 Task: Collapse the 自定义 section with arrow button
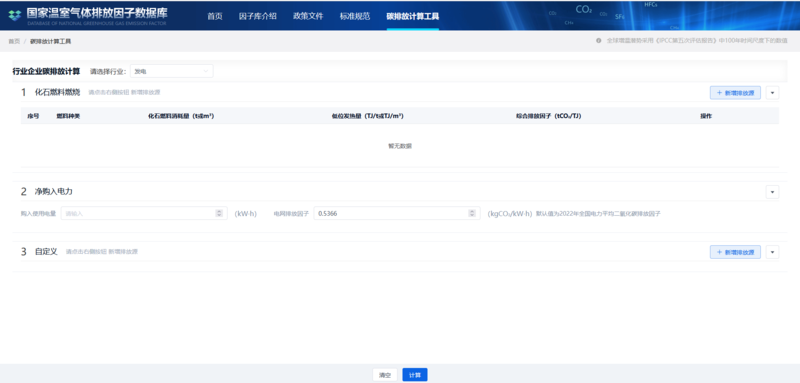tap(772, 252)
